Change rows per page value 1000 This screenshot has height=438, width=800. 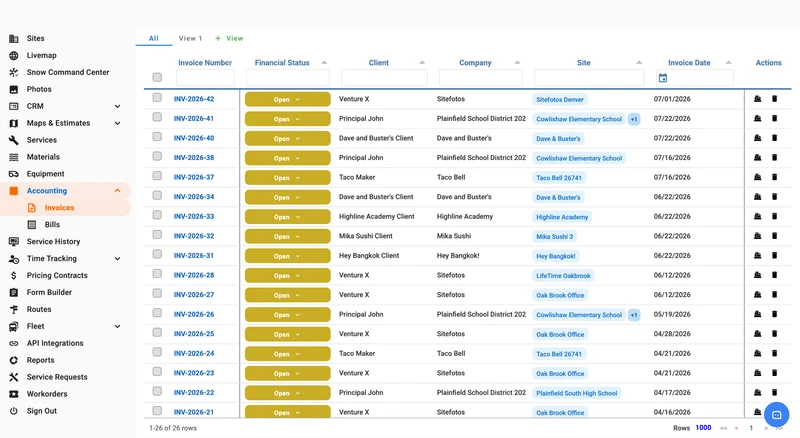pyautogui.click(x=703, y=428)
